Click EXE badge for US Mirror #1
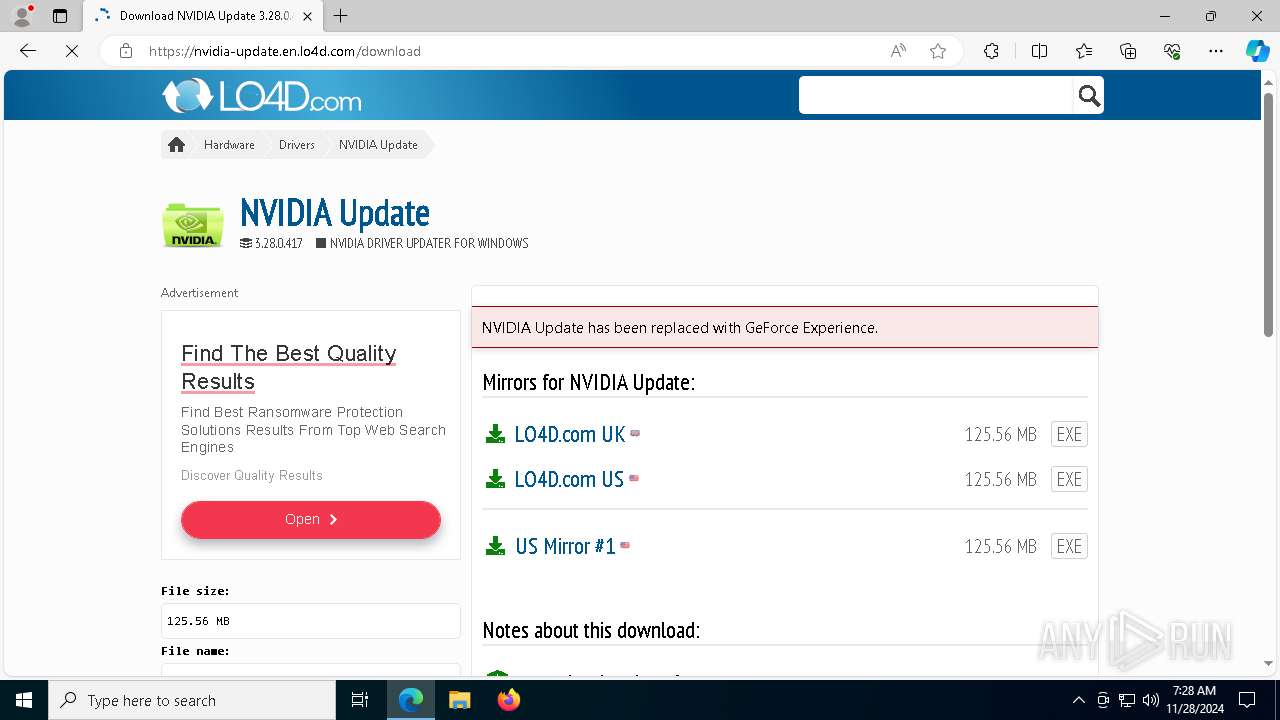Image resolution: width=1280 pixels, height=720 pixels. tap(1069, 546)
